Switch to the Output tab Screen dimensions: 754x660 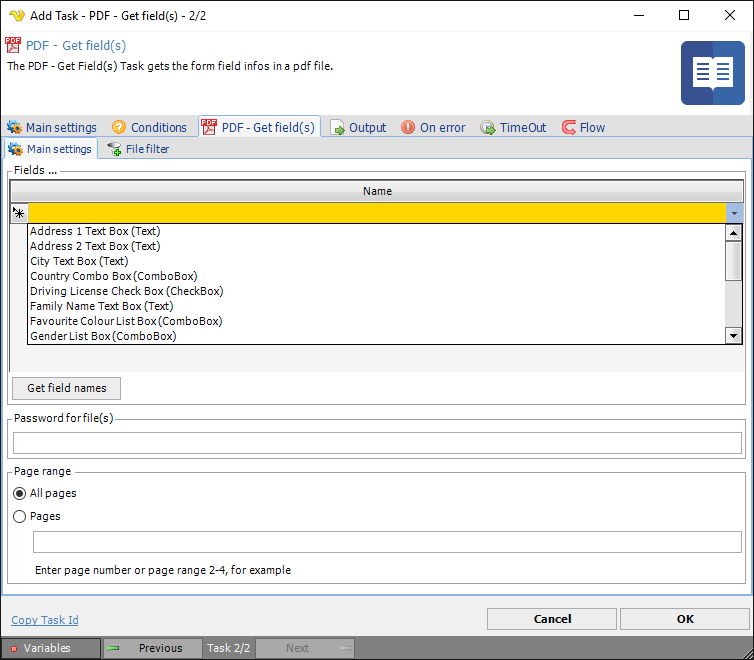[x=359, y=127]
